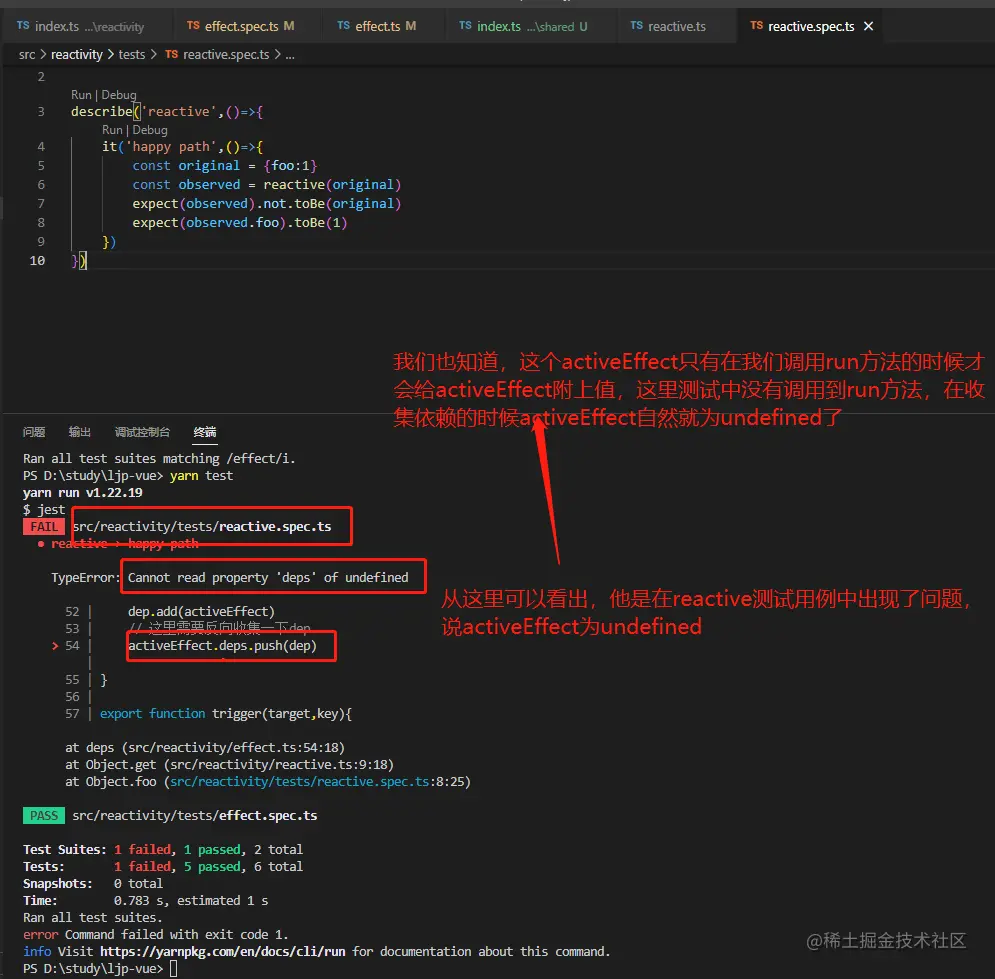Click 'expect(observed).not.toBe(original)' line
The height and width of the screenshot is (979, 995).
pyautogui.click(x=267, y=204)
